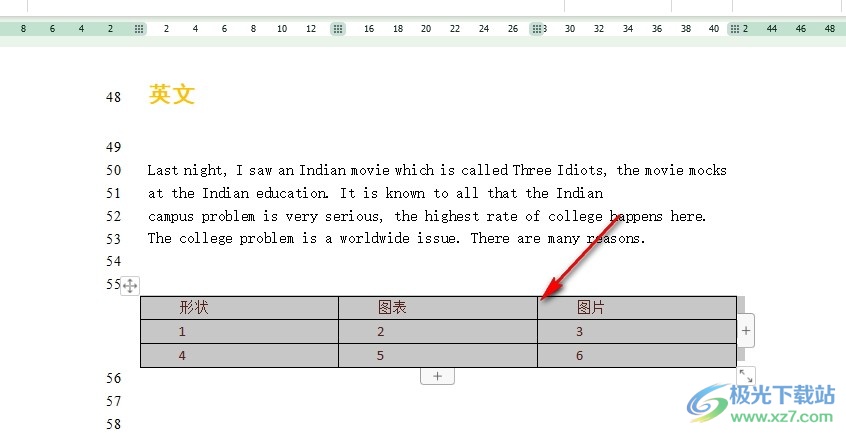Click the table cell containing 图表
Viewport: 846px width, 433px height.
[x=438, y=308]
